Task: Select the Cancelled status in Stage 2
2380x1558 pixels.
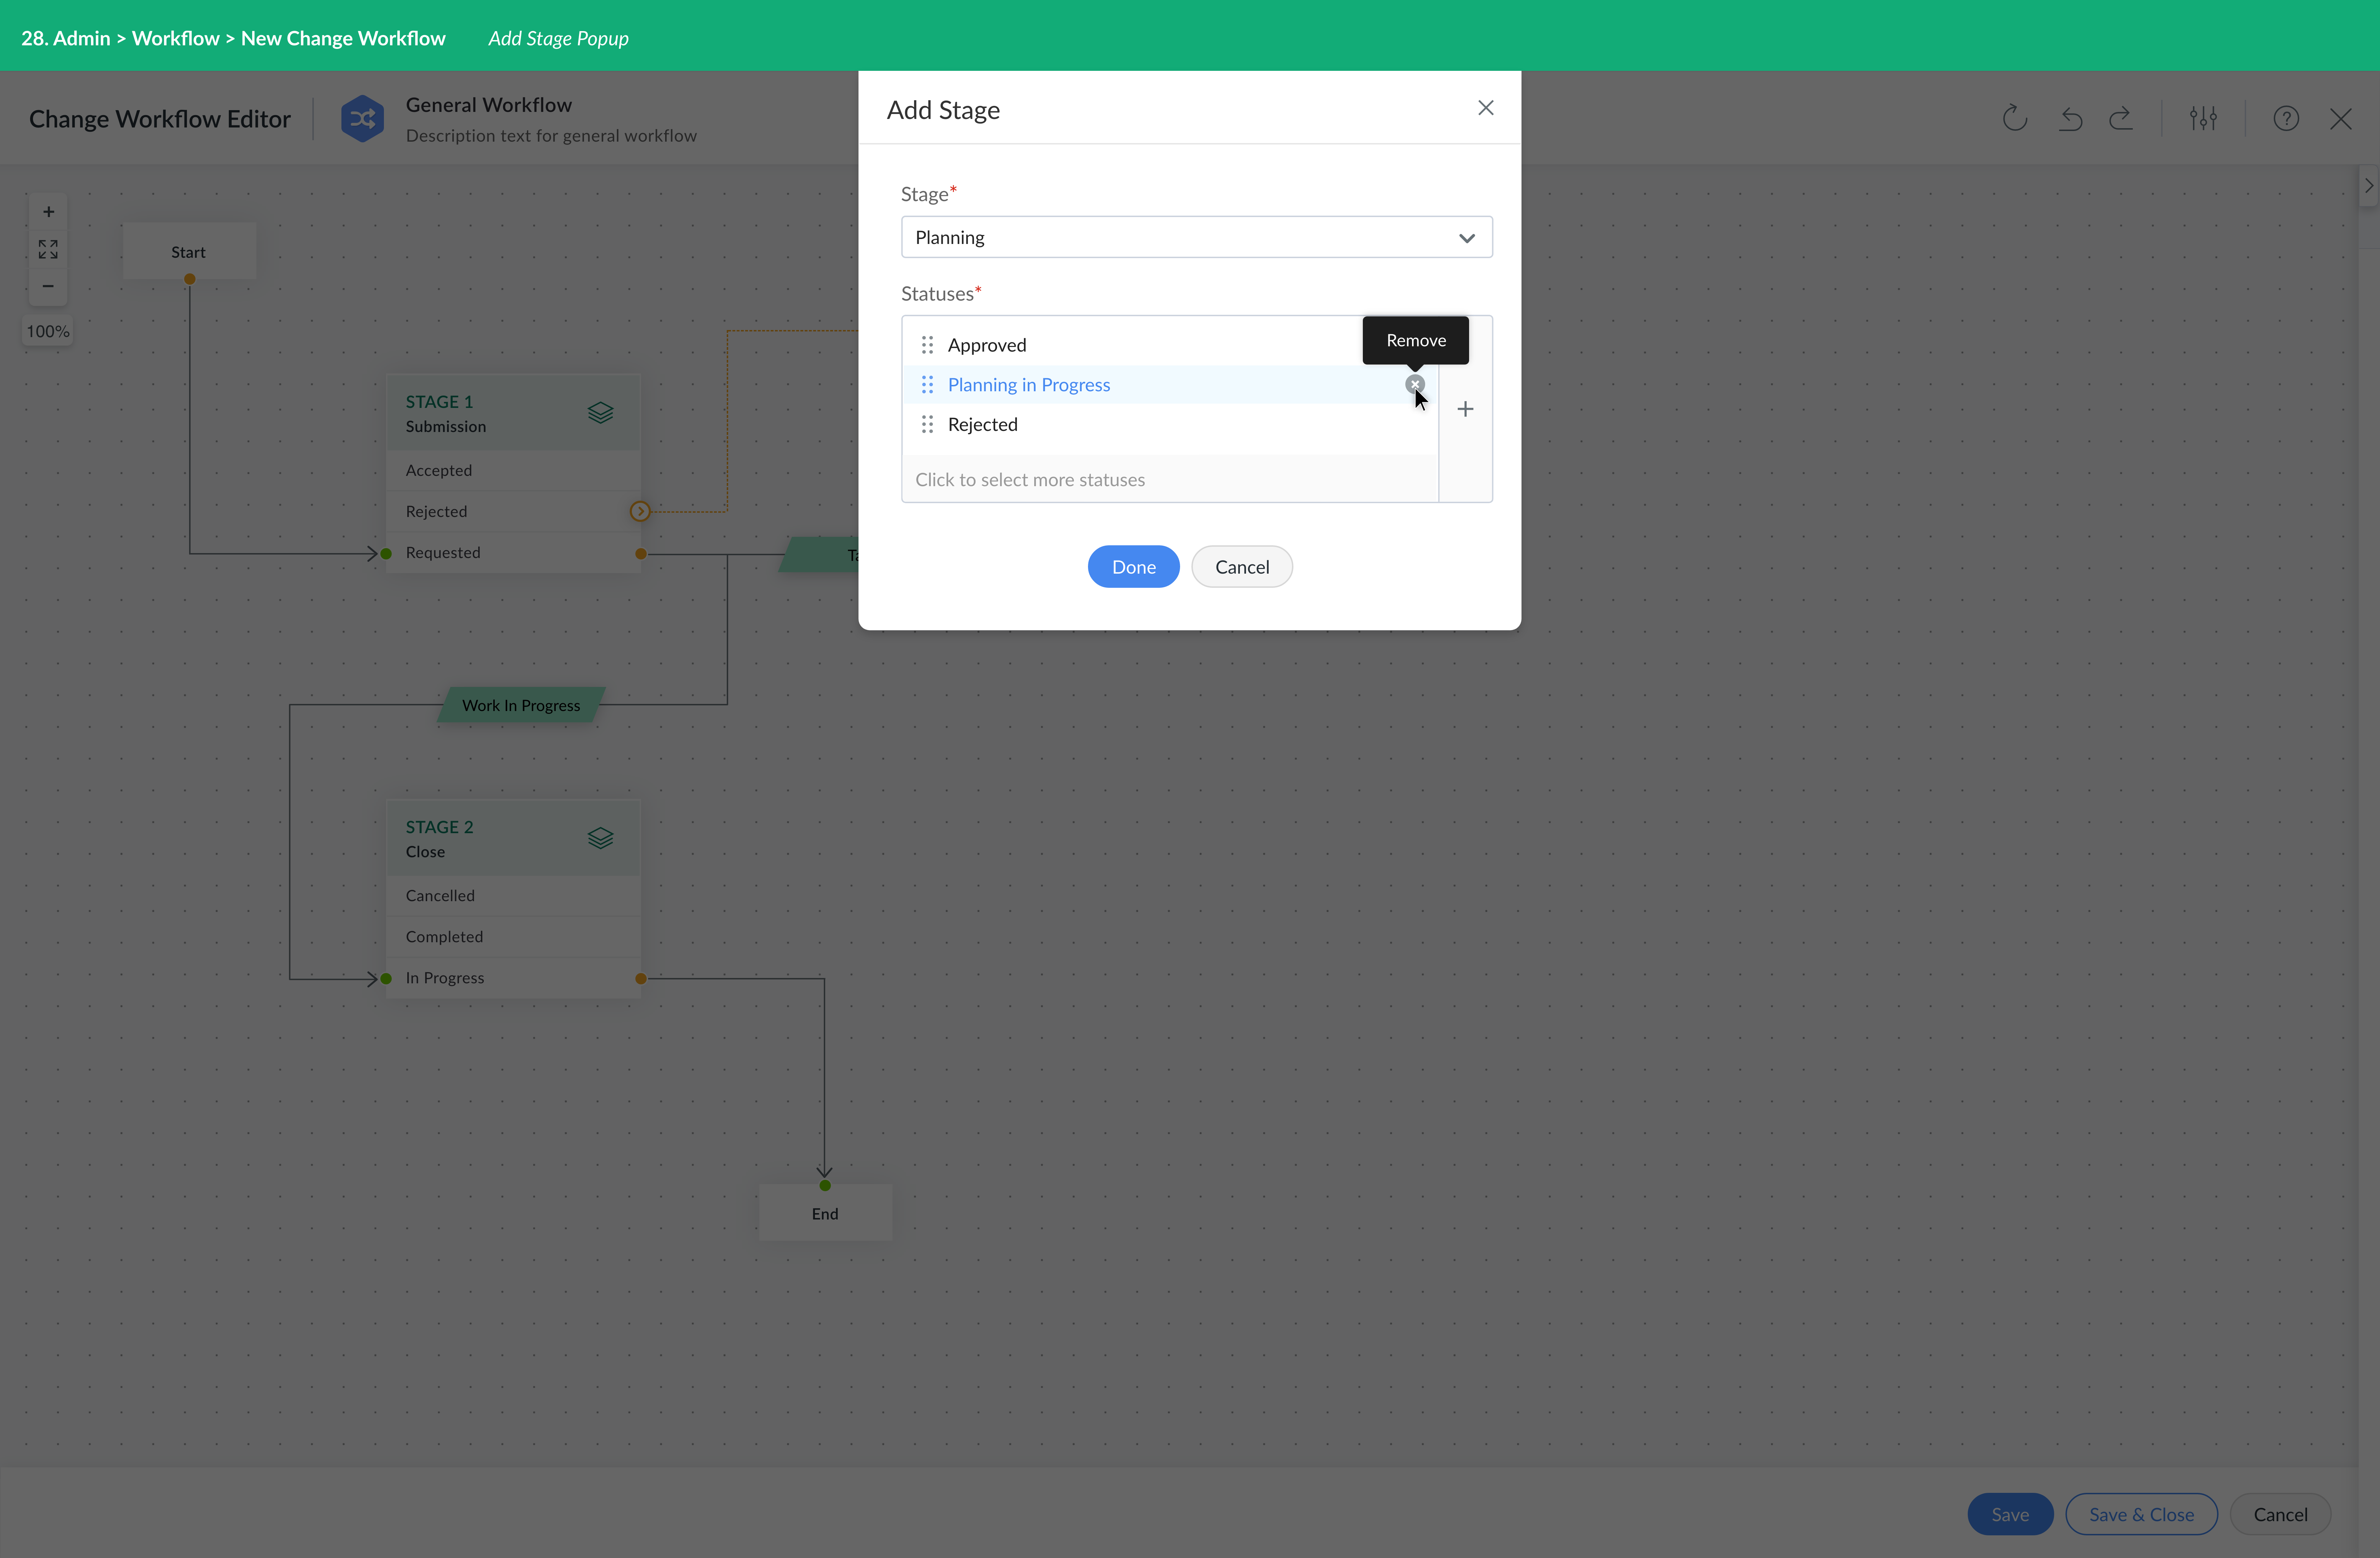Action: [x=513, y=896]
